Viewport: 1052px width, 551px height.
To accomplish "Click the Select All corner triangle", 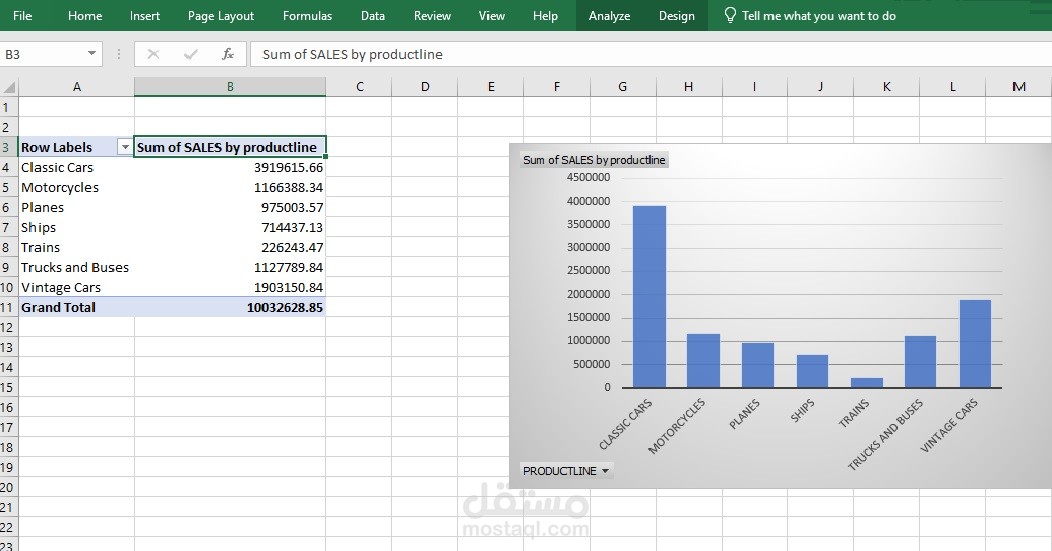I will tap(9, 87).
